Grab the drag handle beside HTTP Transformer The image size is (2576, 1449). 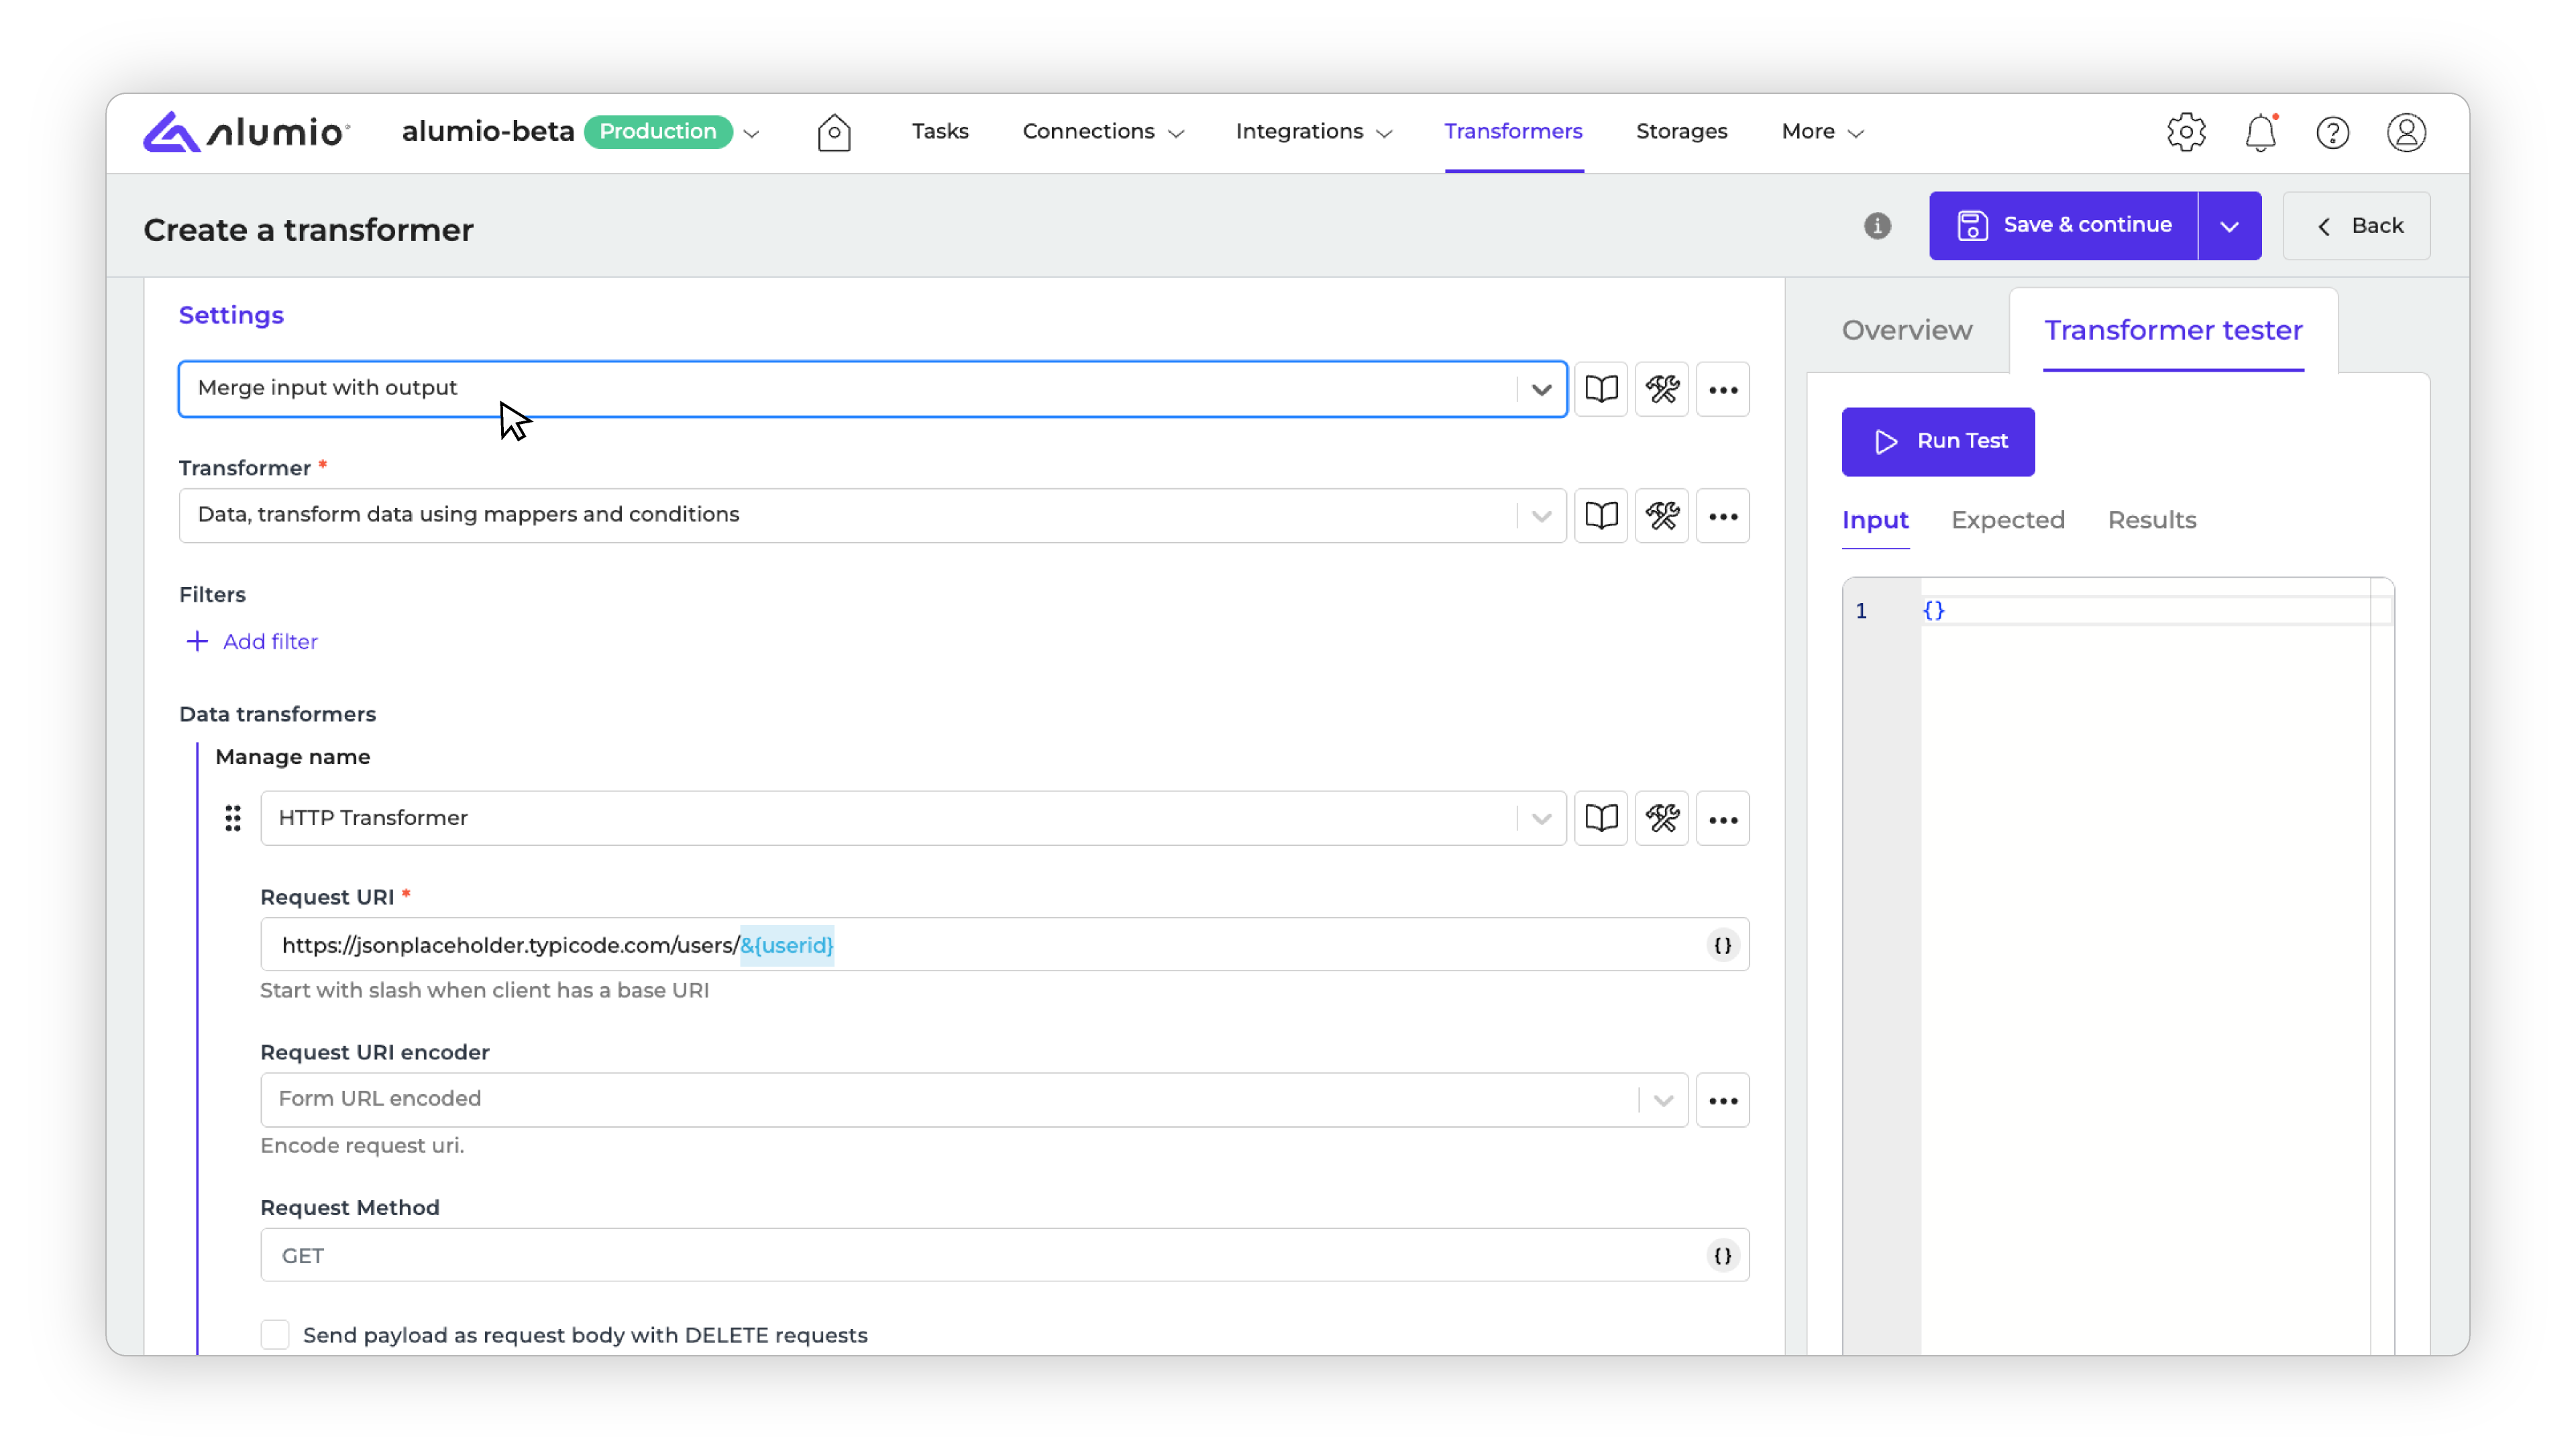(x=233, y=818)
